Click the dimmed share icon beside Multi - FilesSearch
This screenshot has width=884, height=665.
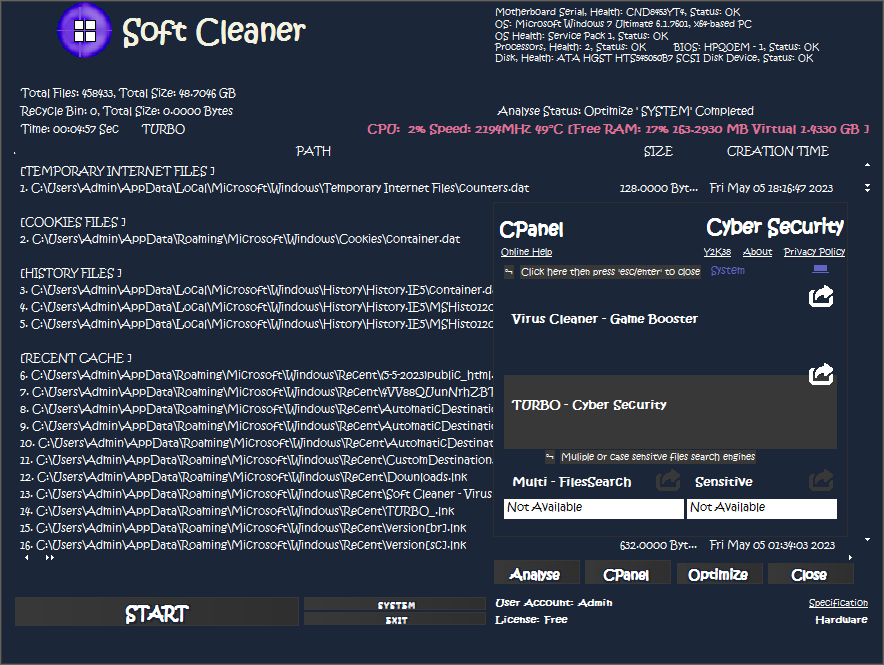(668, 481)
